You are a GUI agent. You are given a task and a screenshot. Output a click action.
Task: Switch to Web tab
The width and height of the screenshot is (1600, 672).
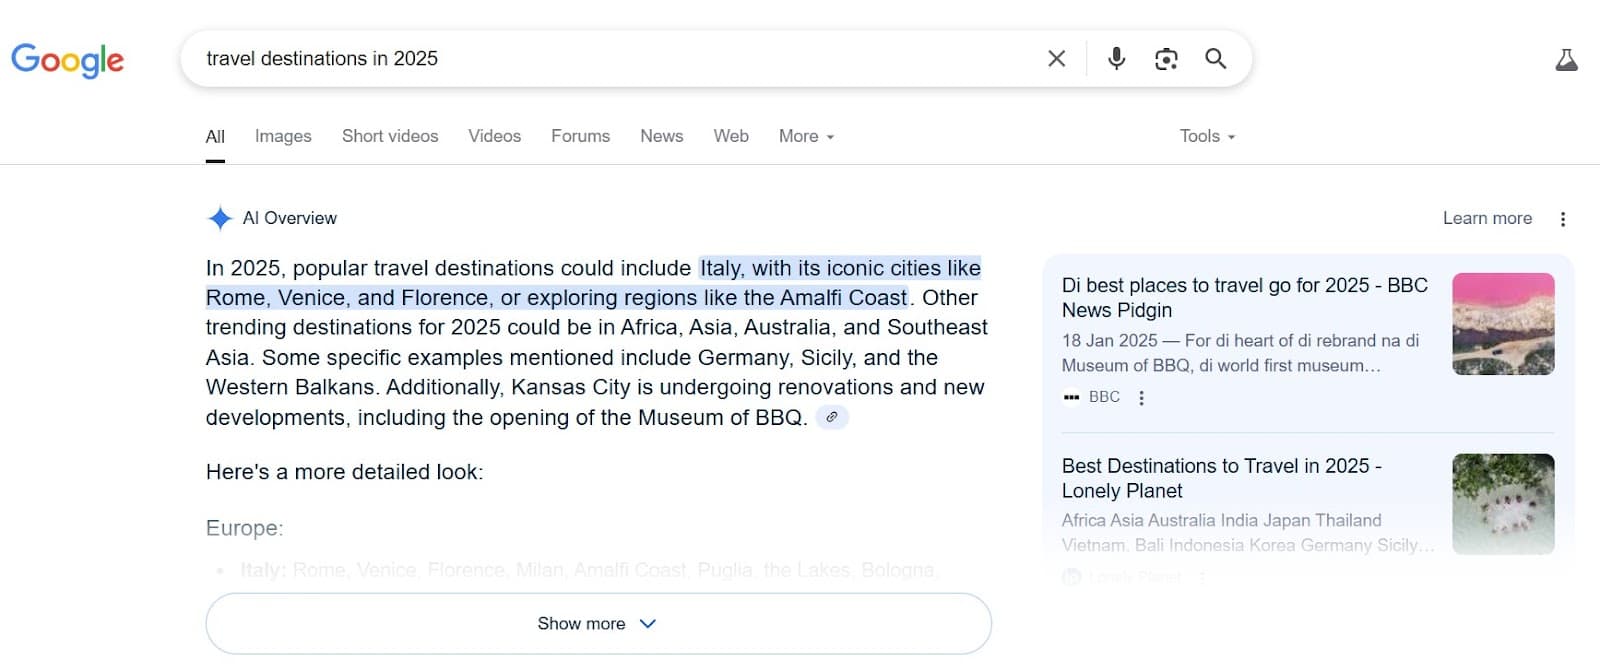click(x=731, y=136)
